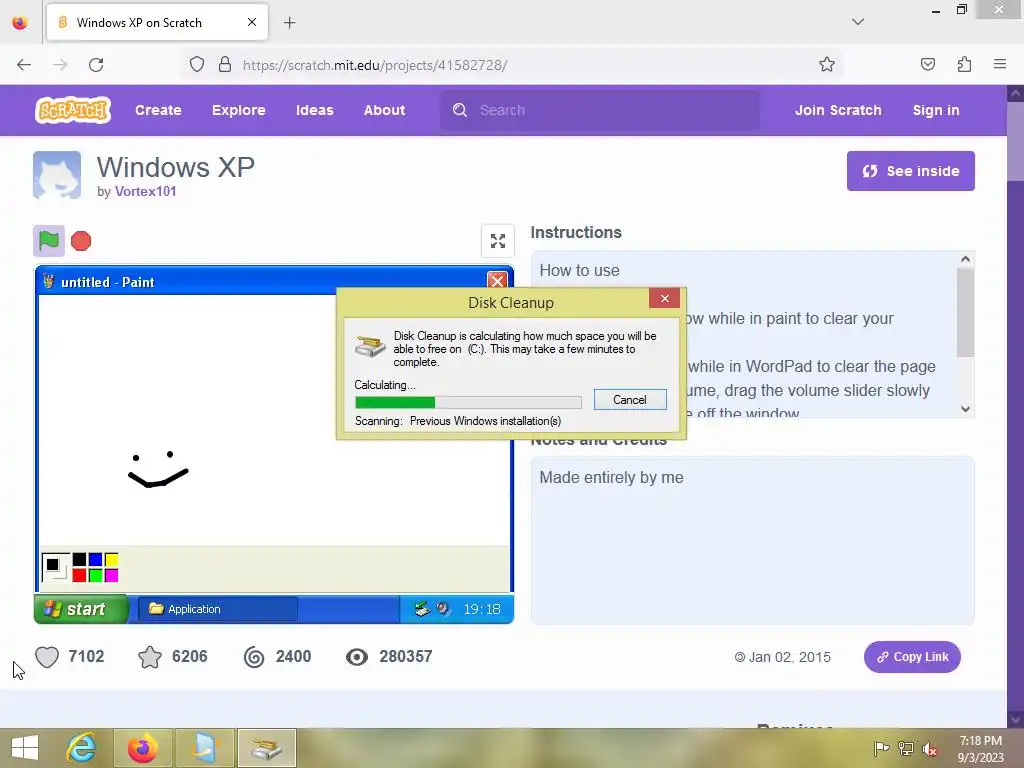This screenshot has width=1024, height=768.
Task: Open the Create menu item
Action: pyautogui.click(x=158, y=110)
